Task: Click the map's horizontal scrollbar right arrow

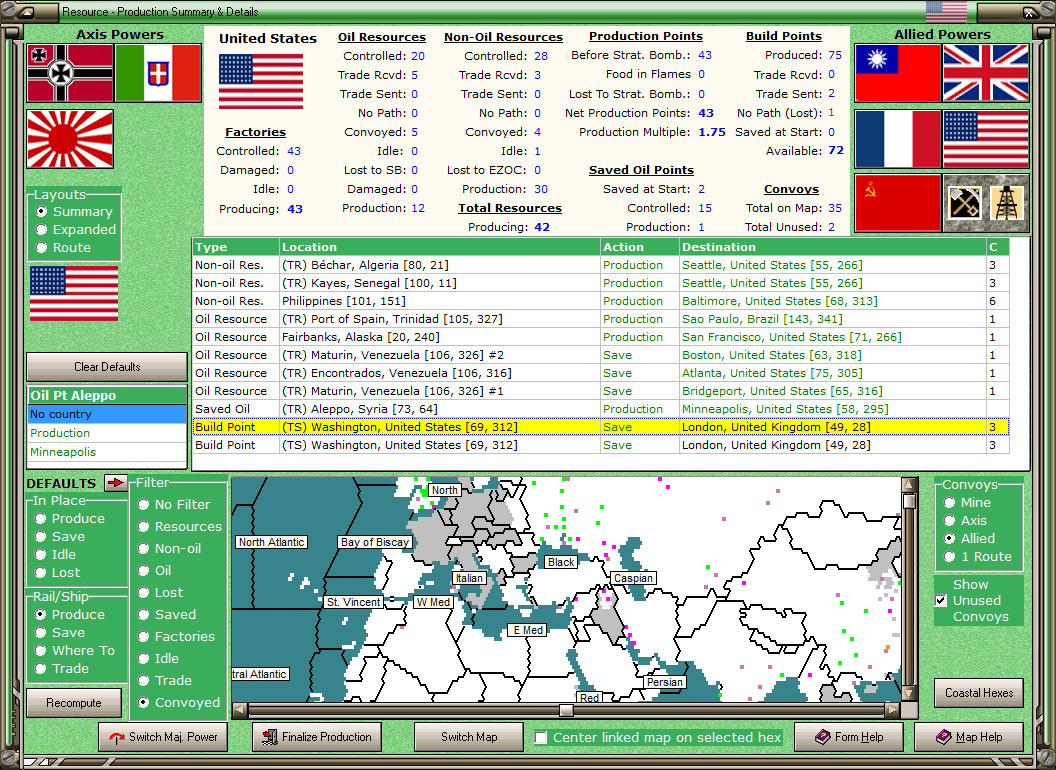Action: 892,709
